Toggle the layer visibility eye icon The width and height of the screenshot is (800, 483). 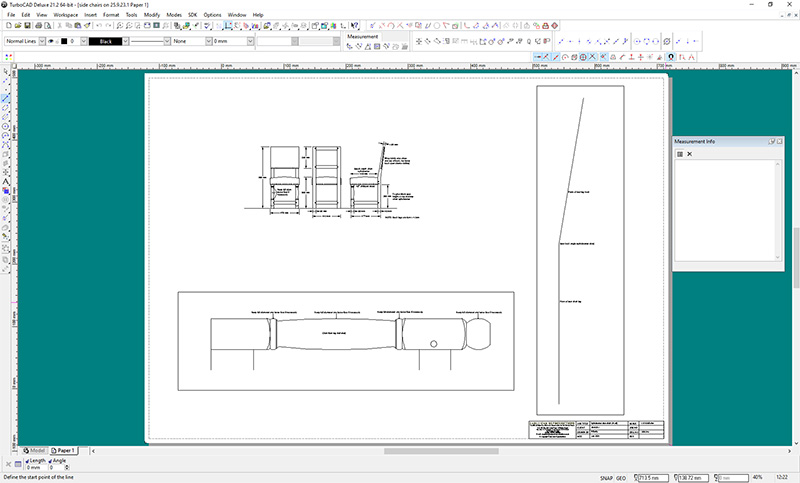point(50,42)
